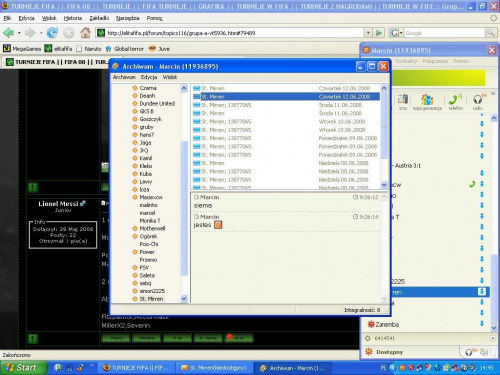Open radio from the Gadu-Gadu toolbar
The width and height of the screenshot is (500, 375).
pos(477,102)
